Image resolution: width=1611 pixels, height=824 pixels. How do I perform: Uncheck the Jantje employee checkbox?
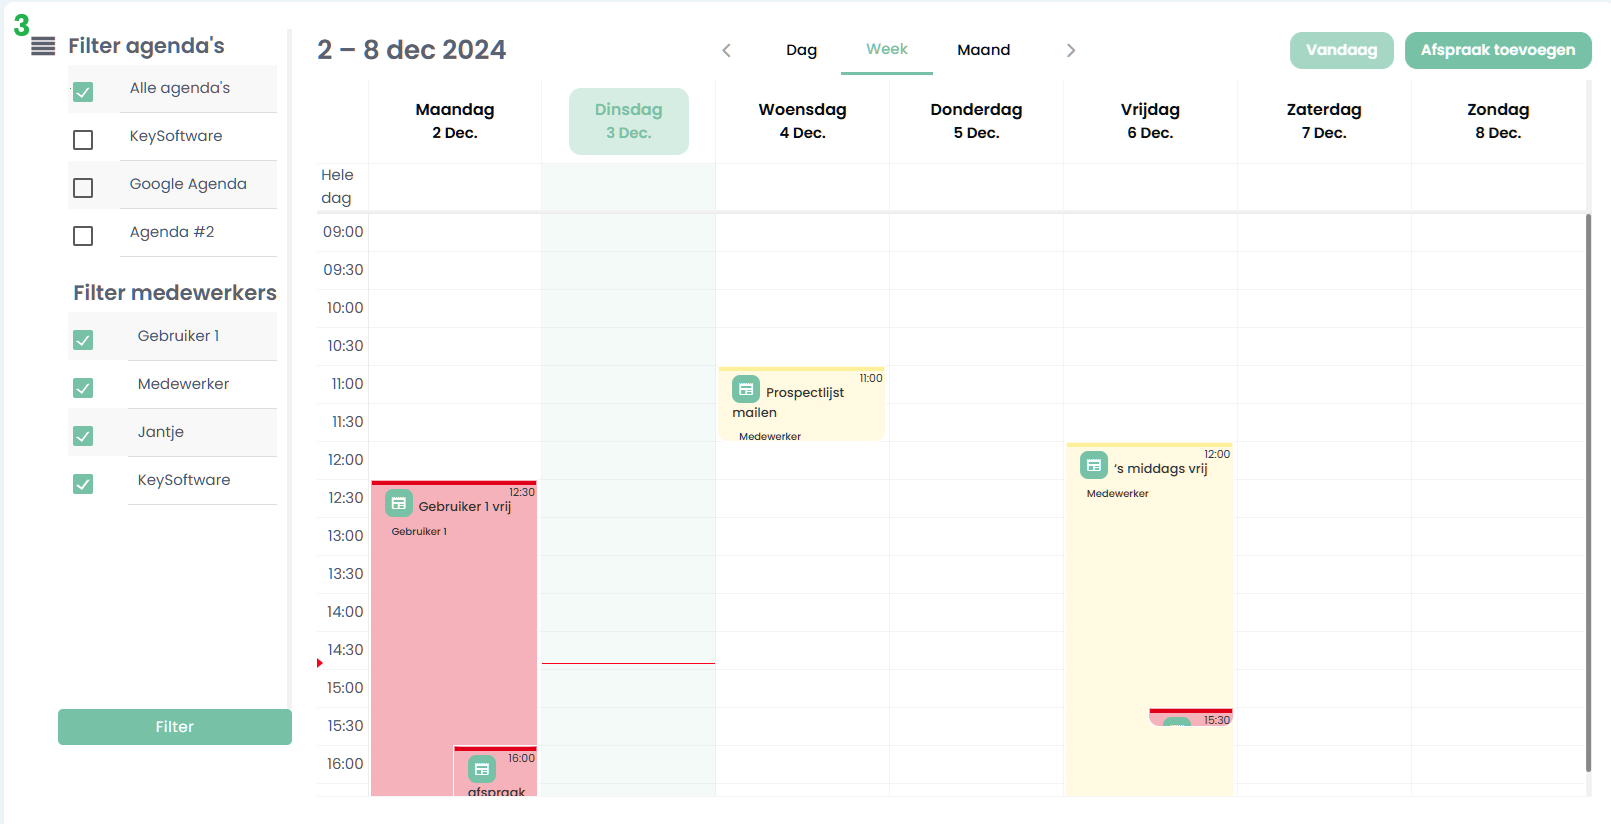click(83, 436)
